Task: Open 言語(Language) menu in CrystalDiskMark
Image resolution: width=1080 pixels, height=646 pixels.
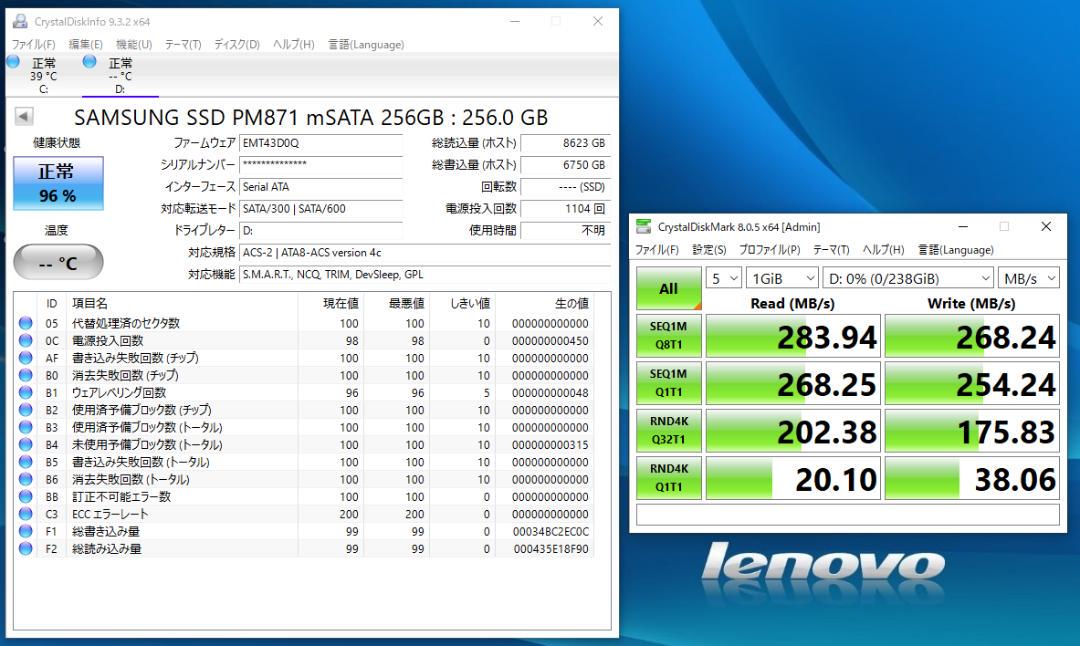Action: click(955, 250)
